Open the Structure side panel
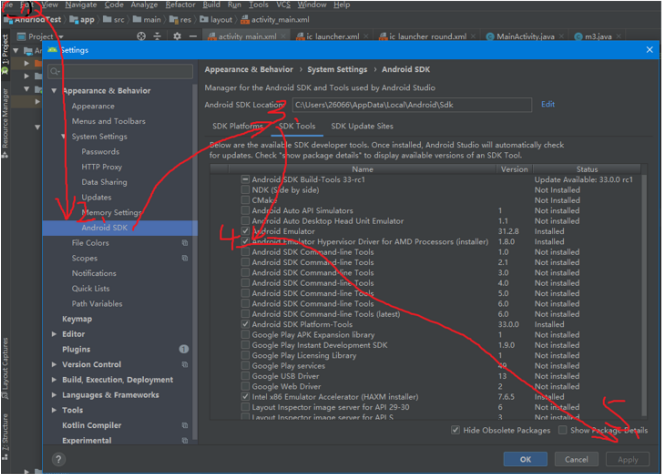The width and height of the screenshot is (662, 474). pyautogui.click(x=5, y=437)
